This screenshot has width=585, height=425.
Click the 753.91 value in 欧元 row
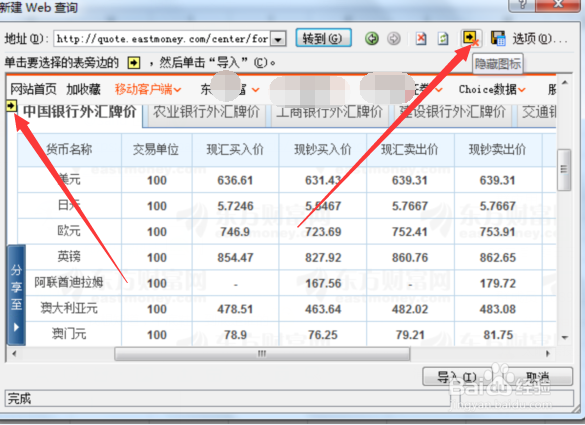(498, 232)
